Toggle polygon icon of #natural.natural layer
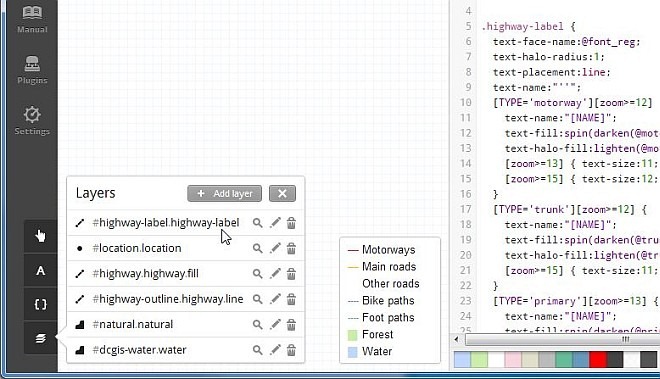Viewport: 660px width, 379px height. click(80, 325)
